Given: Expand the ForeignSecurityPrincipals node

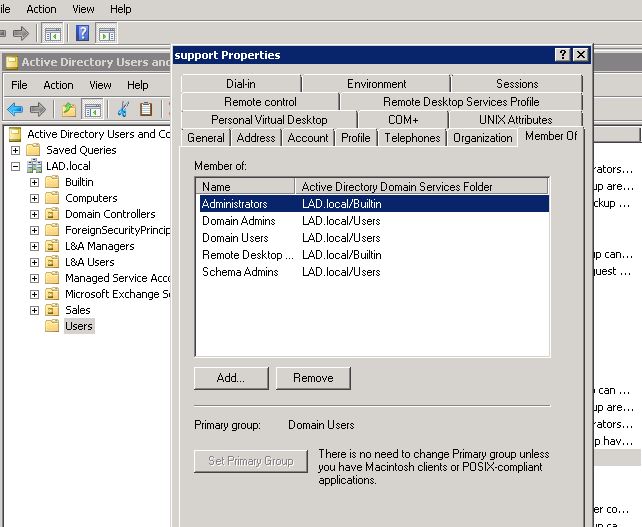Looking at the screenshot, I should pyautogui.click(x=34, y=230).
